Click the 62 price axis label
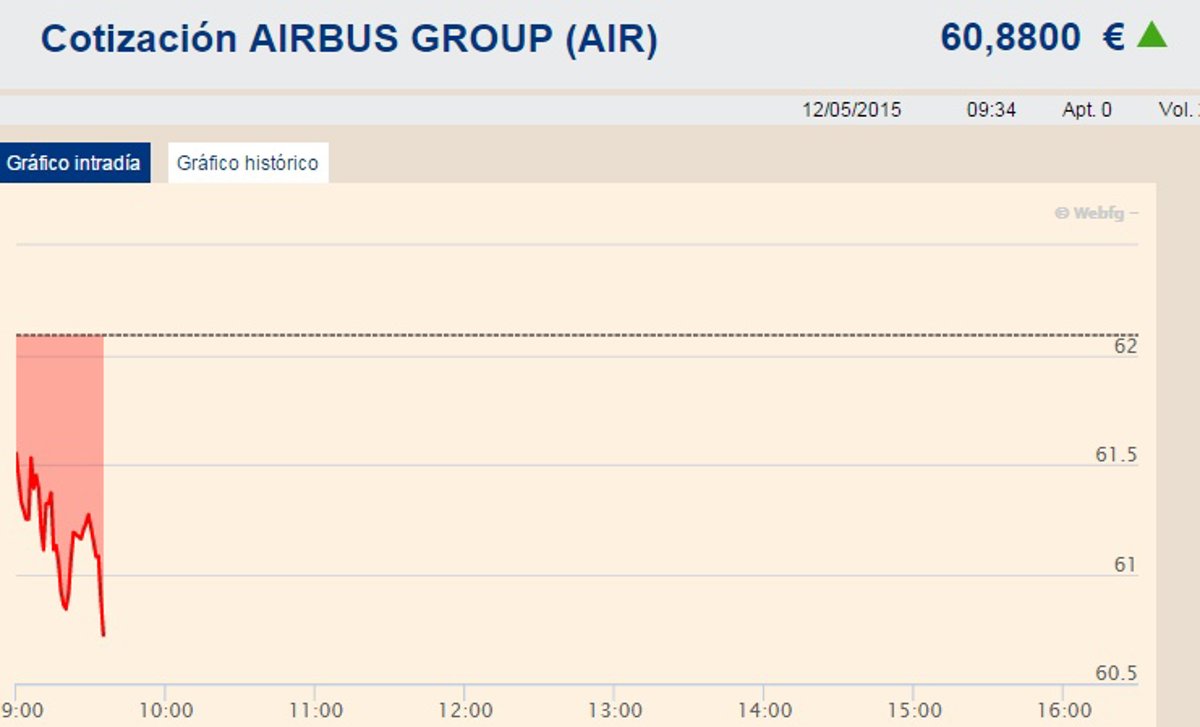 tap(1126, 346)
